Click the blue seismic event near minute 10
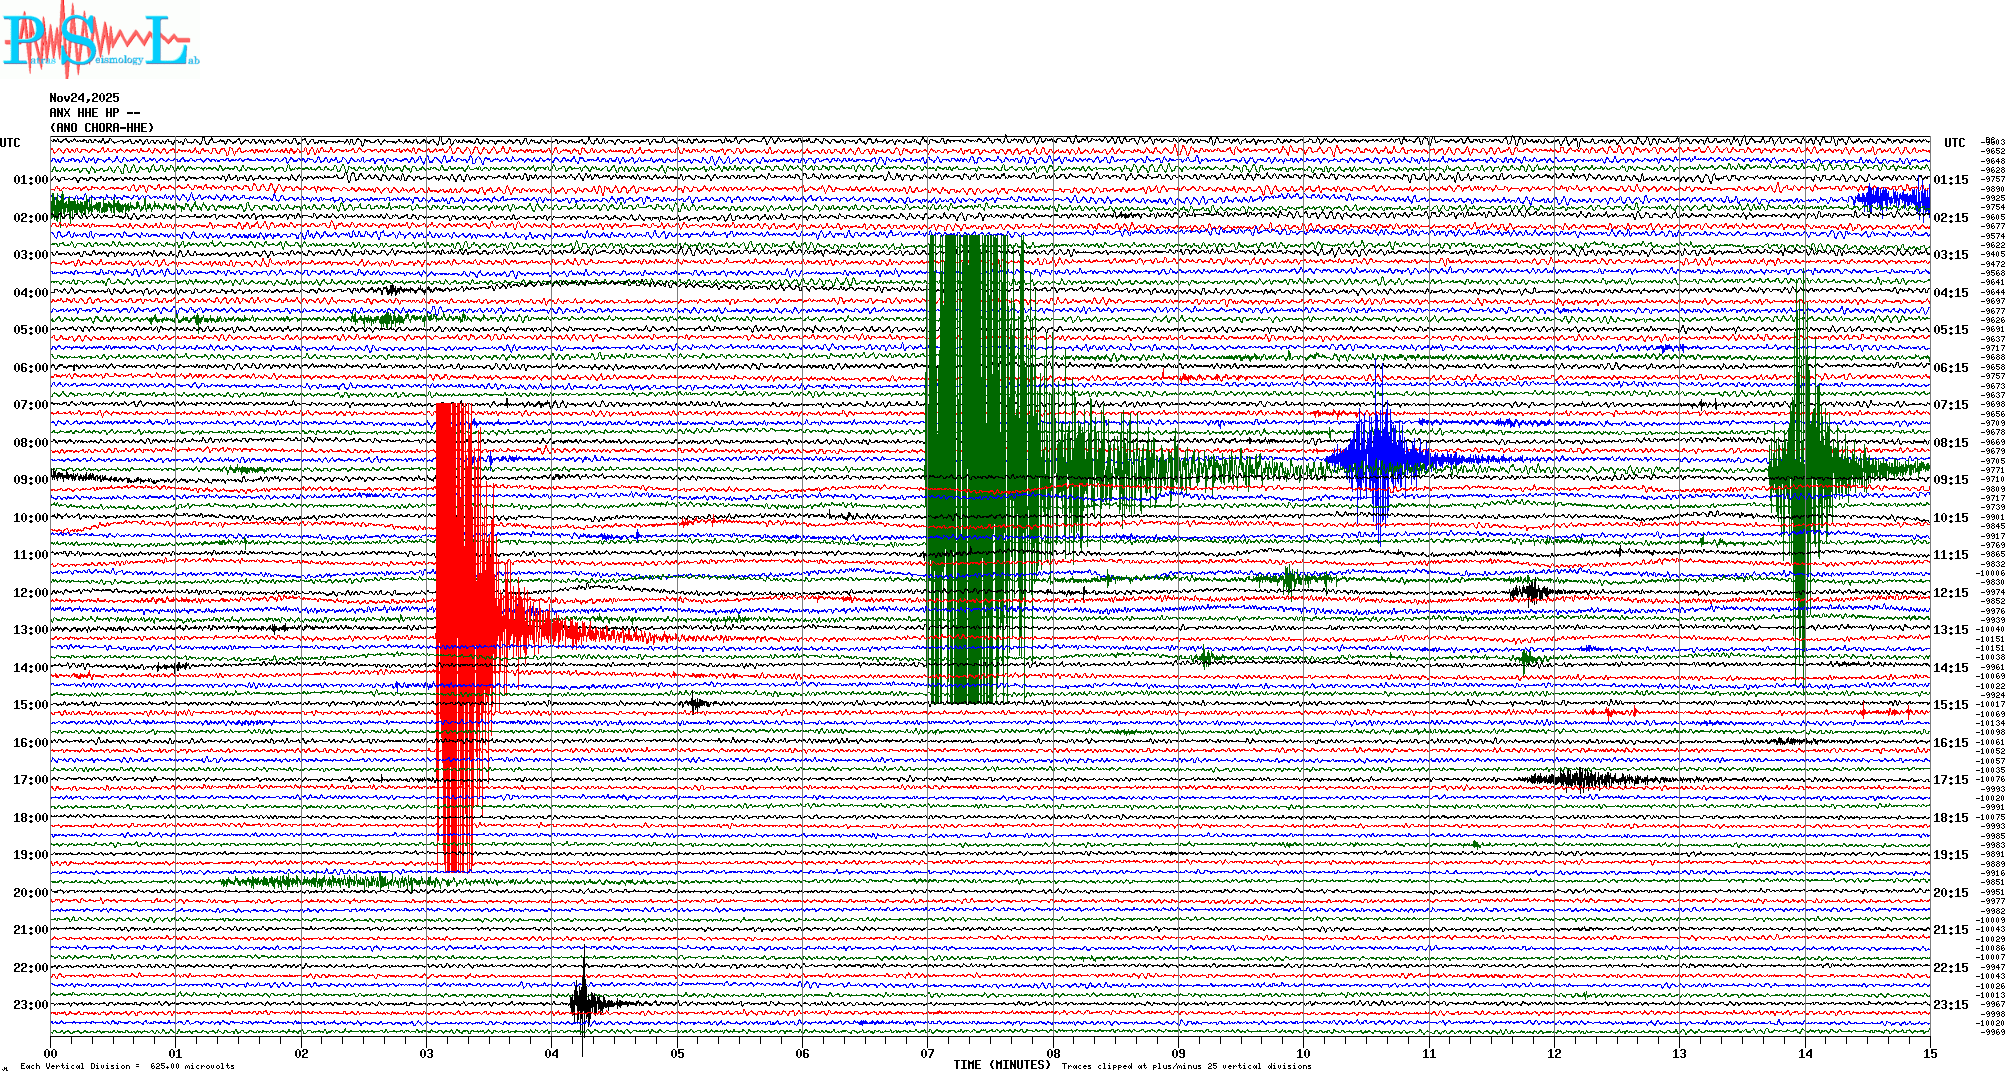The height and width of the screenshot is (1080, 2010). pos(1381,457)
